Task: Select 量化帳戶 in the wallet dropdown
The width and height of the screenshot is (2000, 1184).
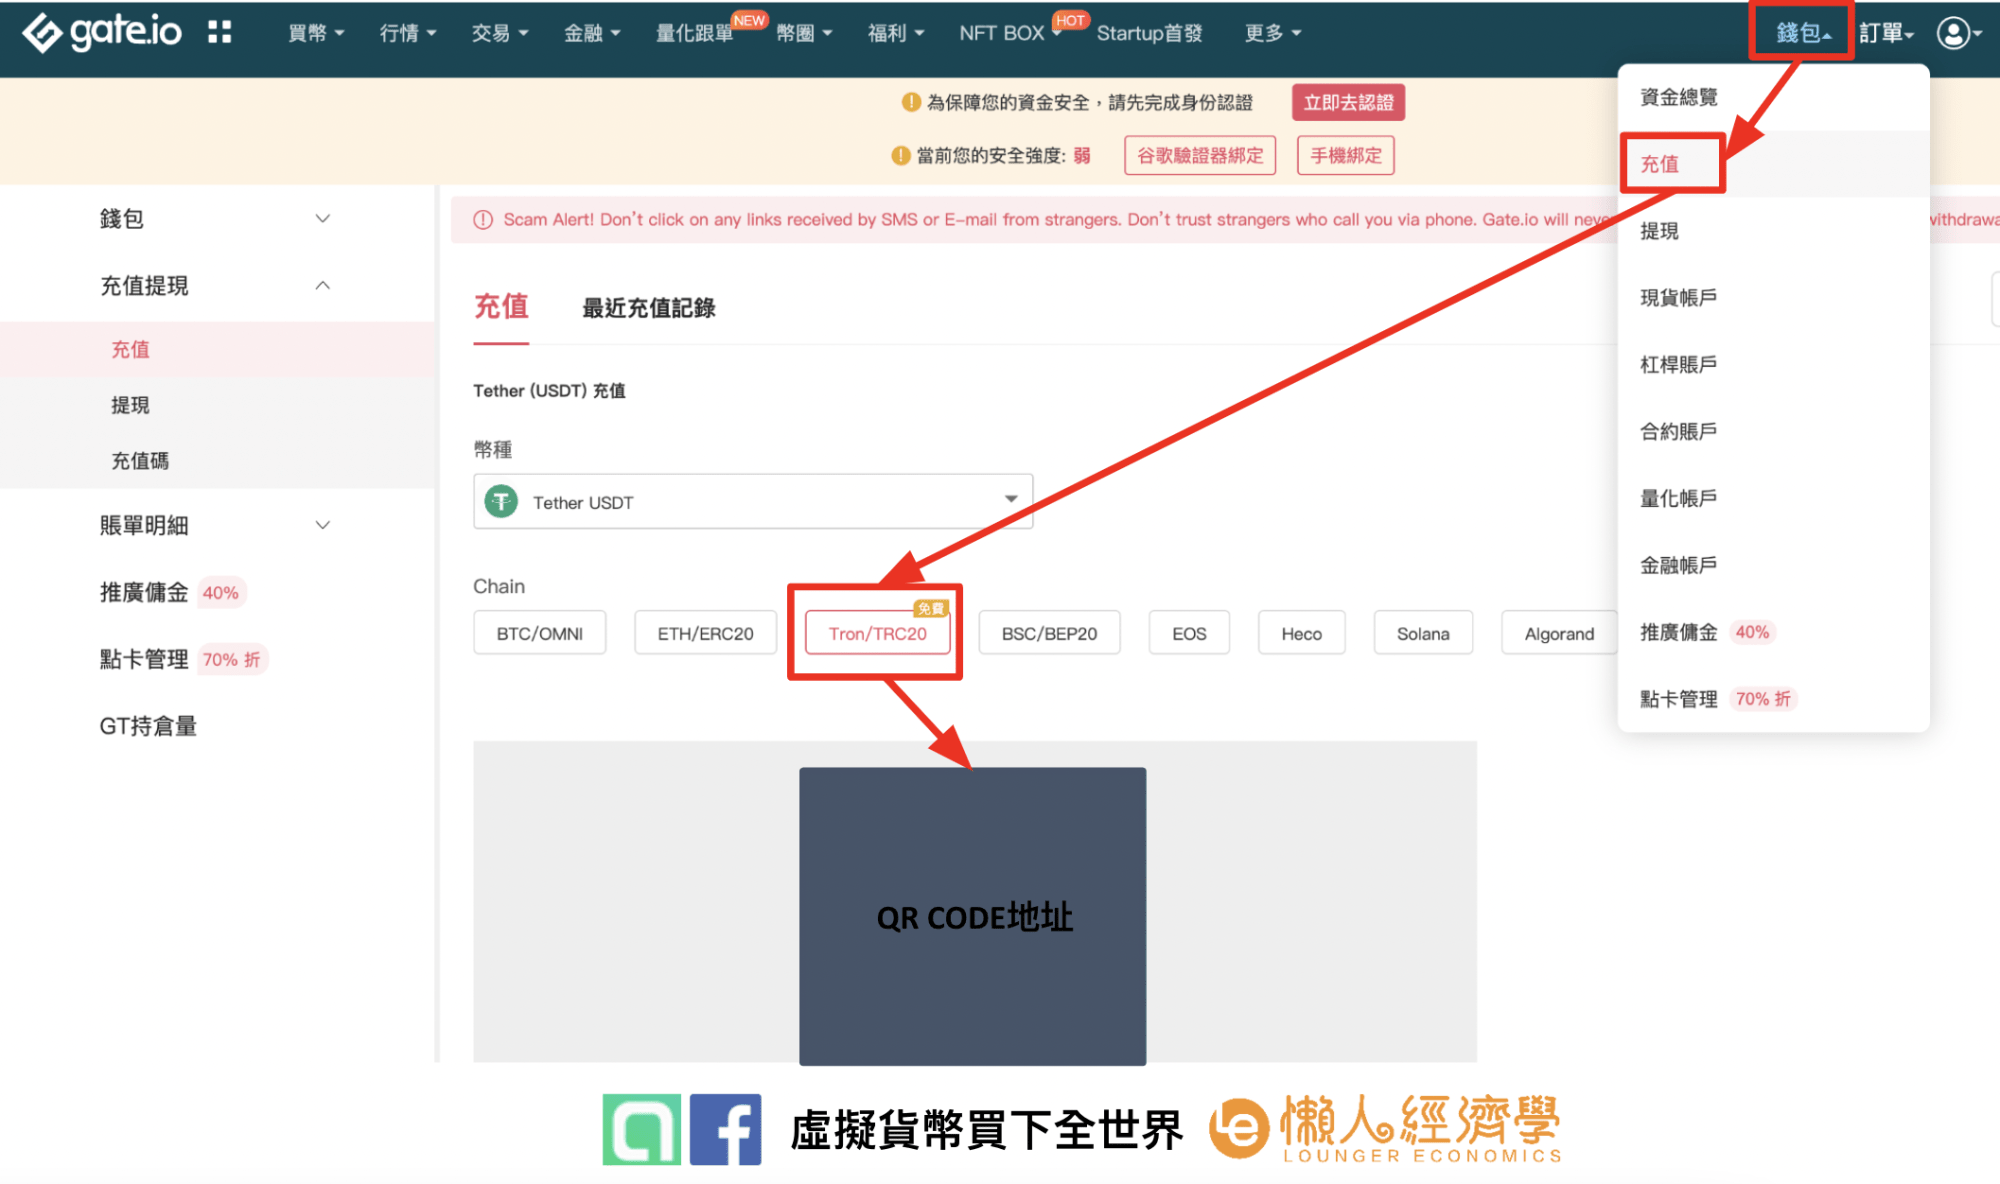Action: tap(1774, 498)
